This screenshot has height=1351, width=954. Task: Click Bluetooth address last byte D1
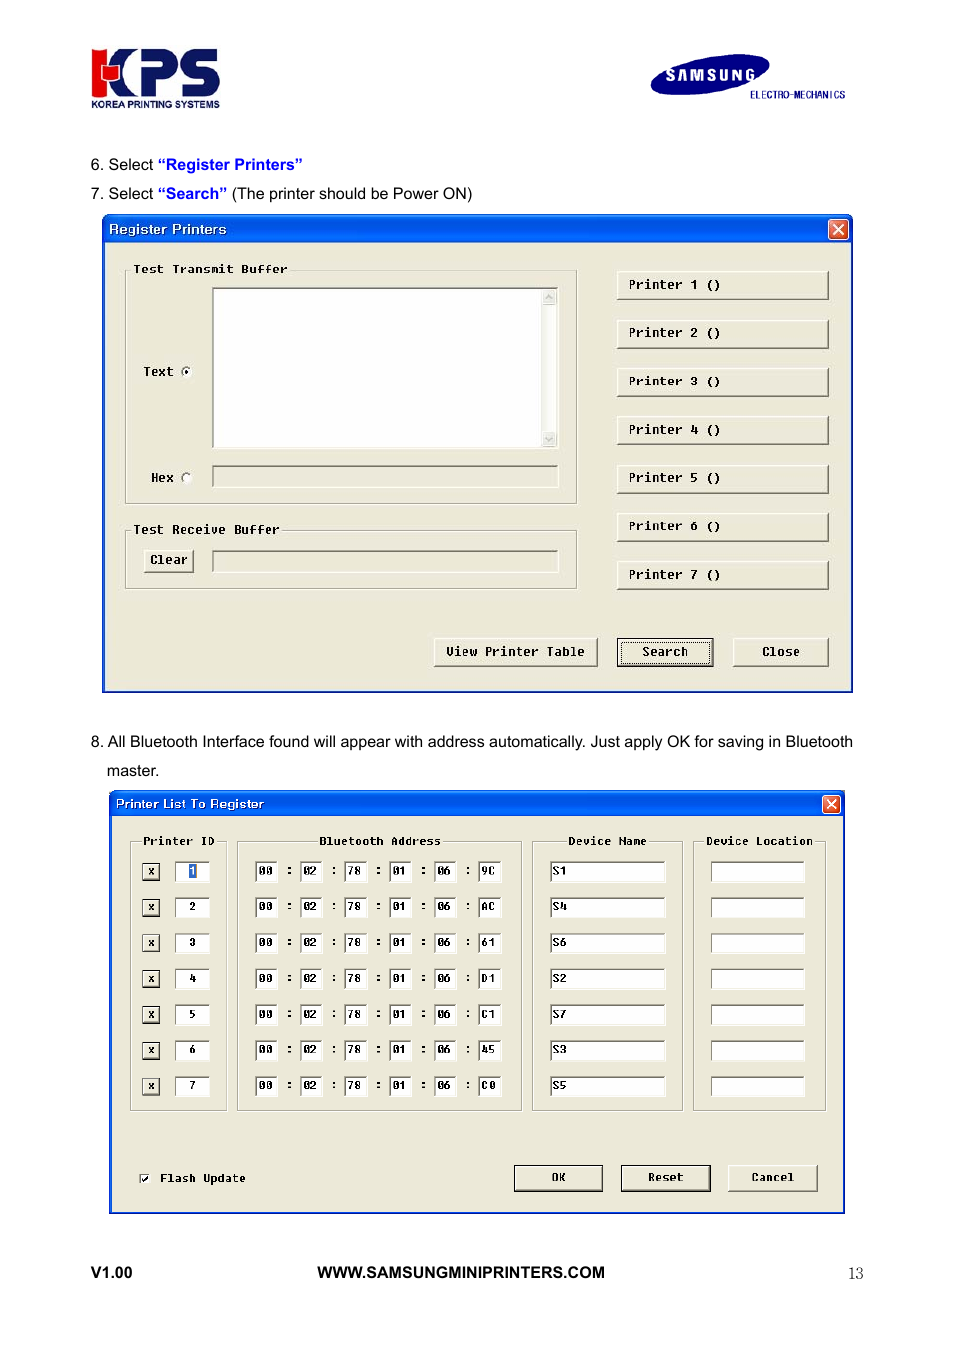[489, 978]
